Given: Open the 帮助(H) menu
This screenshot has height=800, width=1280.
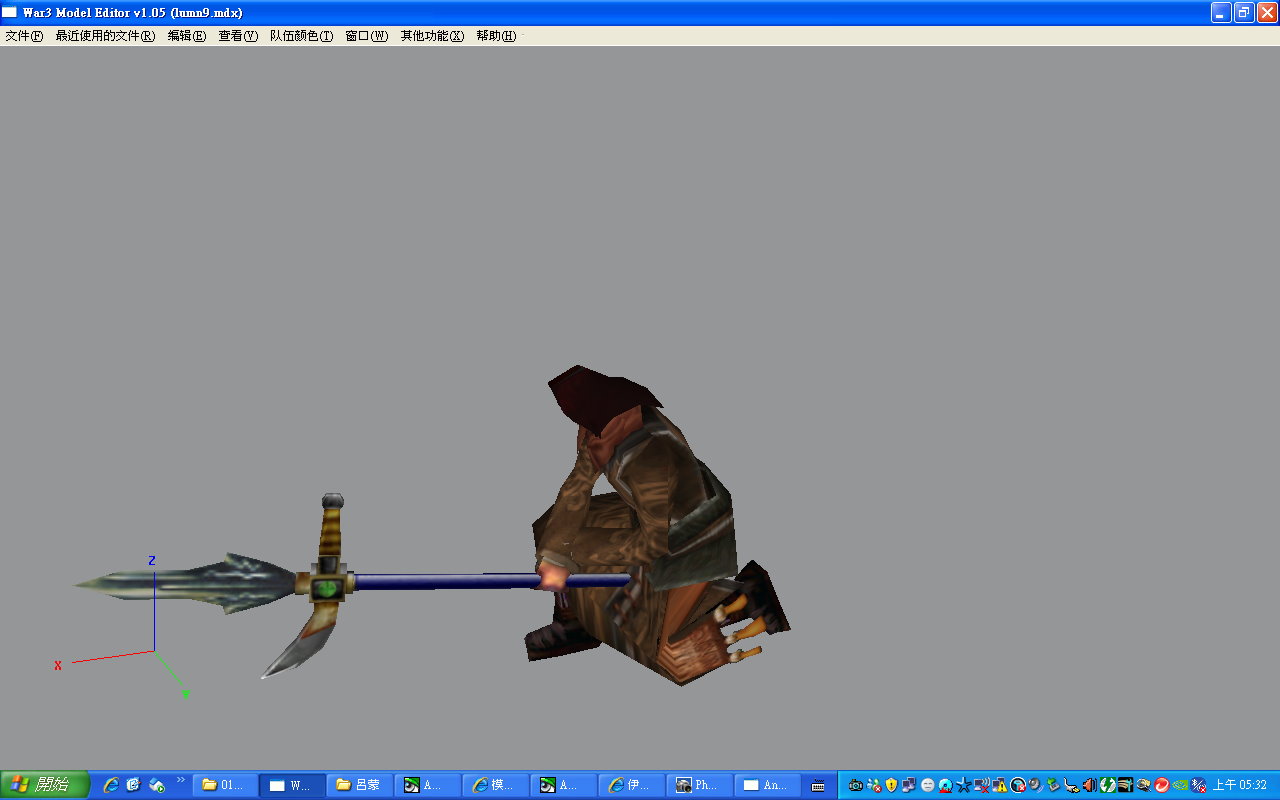Looking at the screenshot, I should [x=496, y=36].
